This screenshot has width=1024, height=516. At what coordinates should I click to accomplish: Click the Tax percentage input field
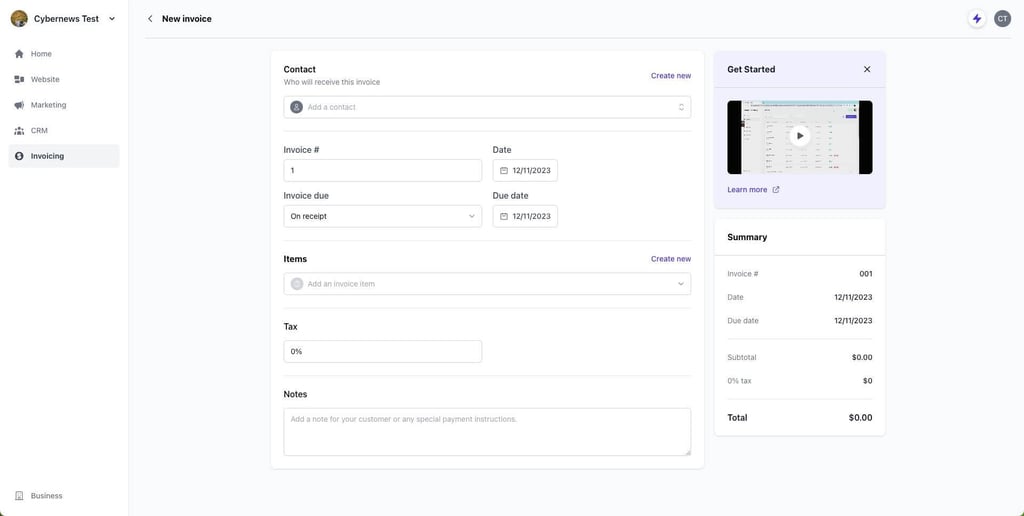click(x=383, y=351)
